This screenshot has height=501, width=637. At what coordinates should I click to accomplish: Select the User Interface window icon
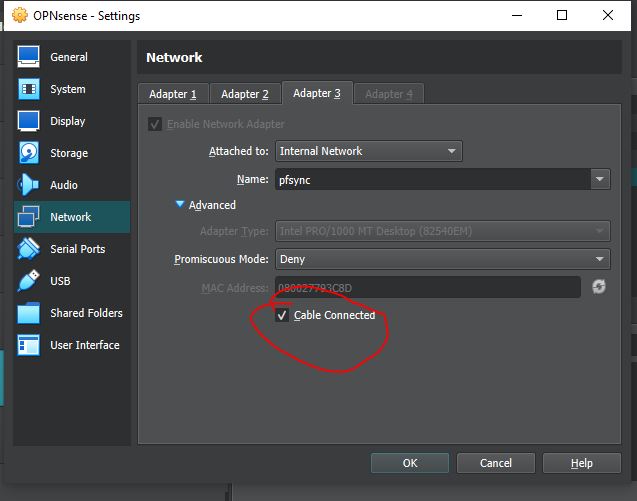pyautogui.click(x=28, y=345)
